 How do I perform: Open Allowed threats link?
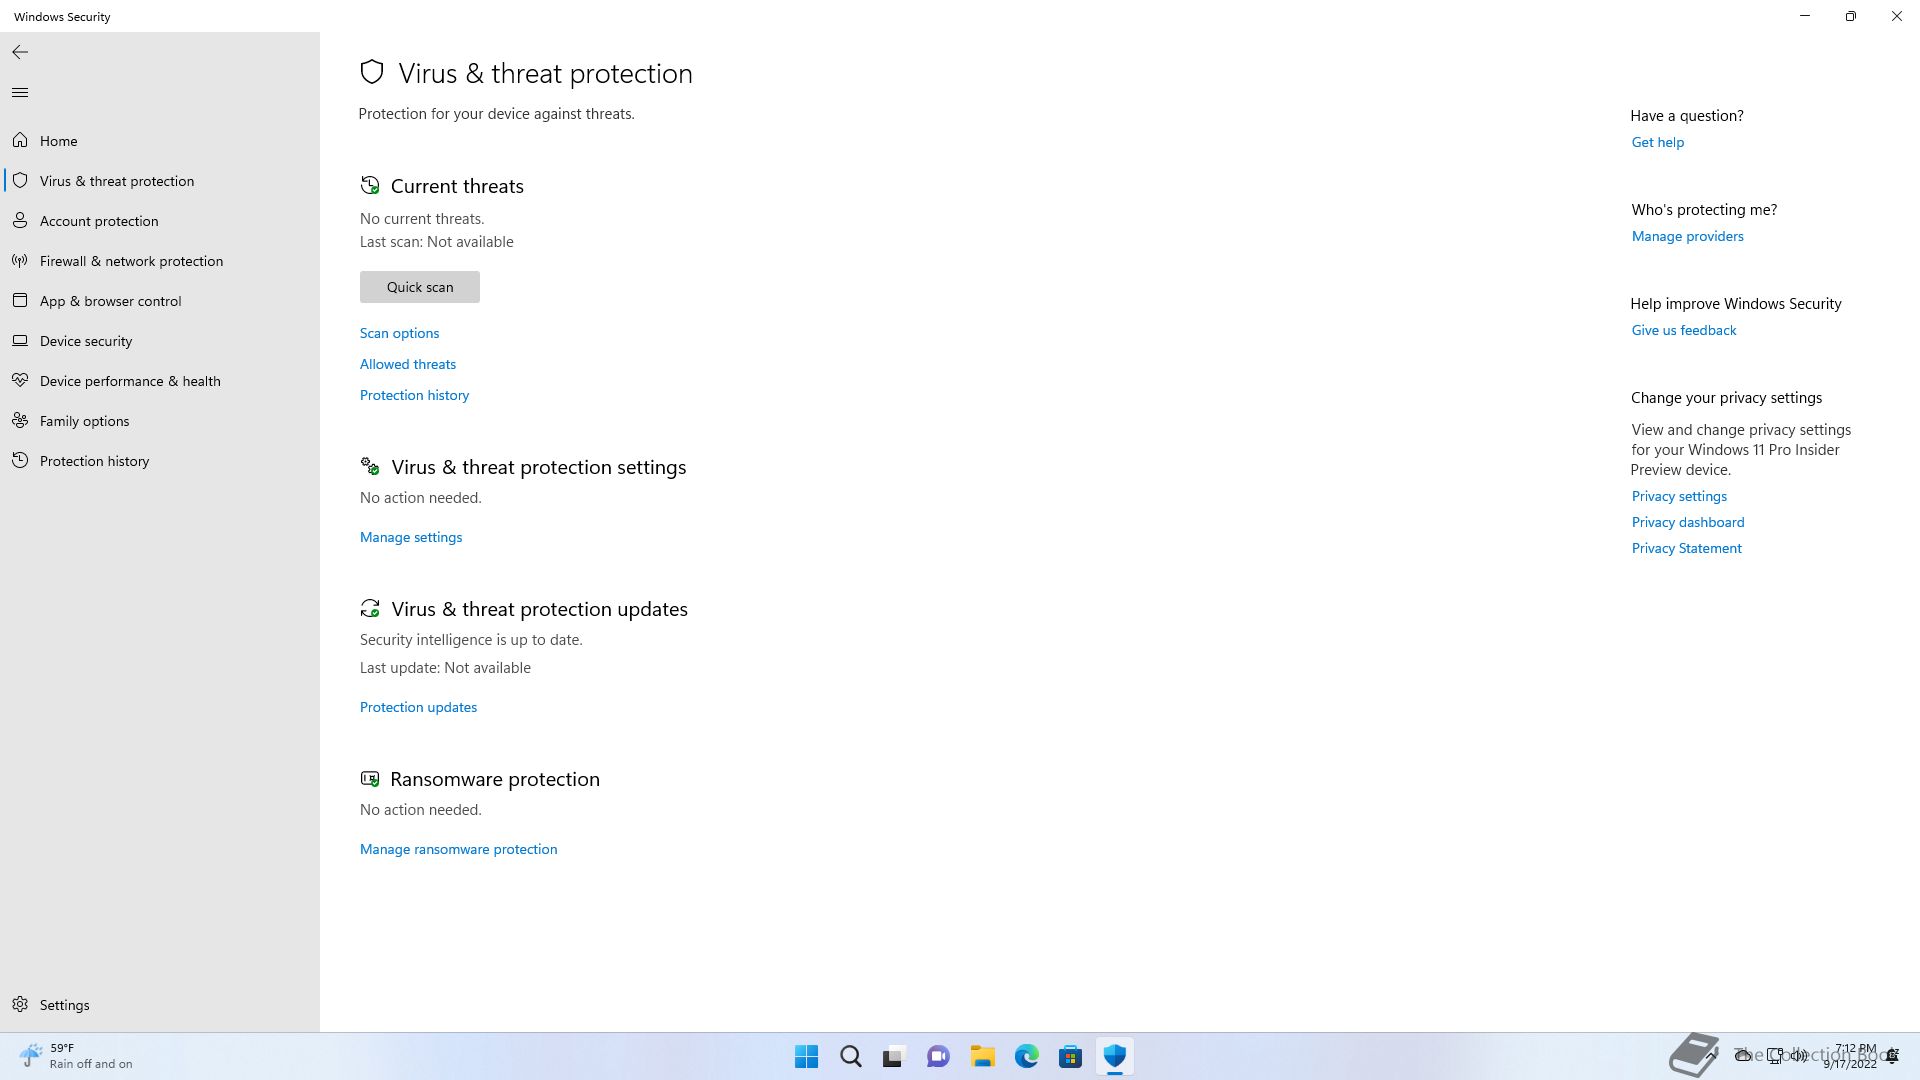(x=408, y=364)
